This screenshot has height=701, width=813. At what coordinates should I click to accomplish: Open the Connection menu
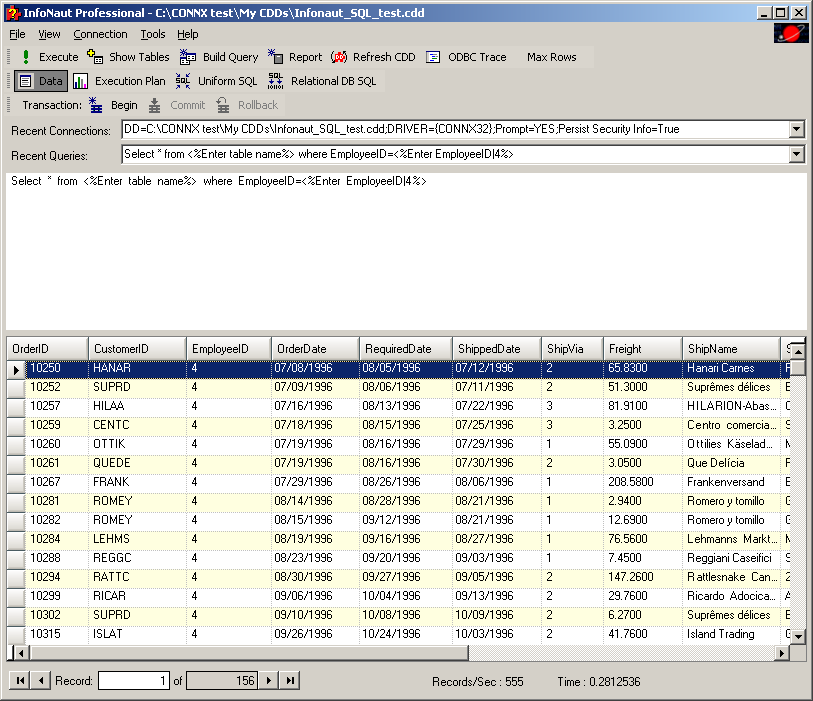click(100, 34)
